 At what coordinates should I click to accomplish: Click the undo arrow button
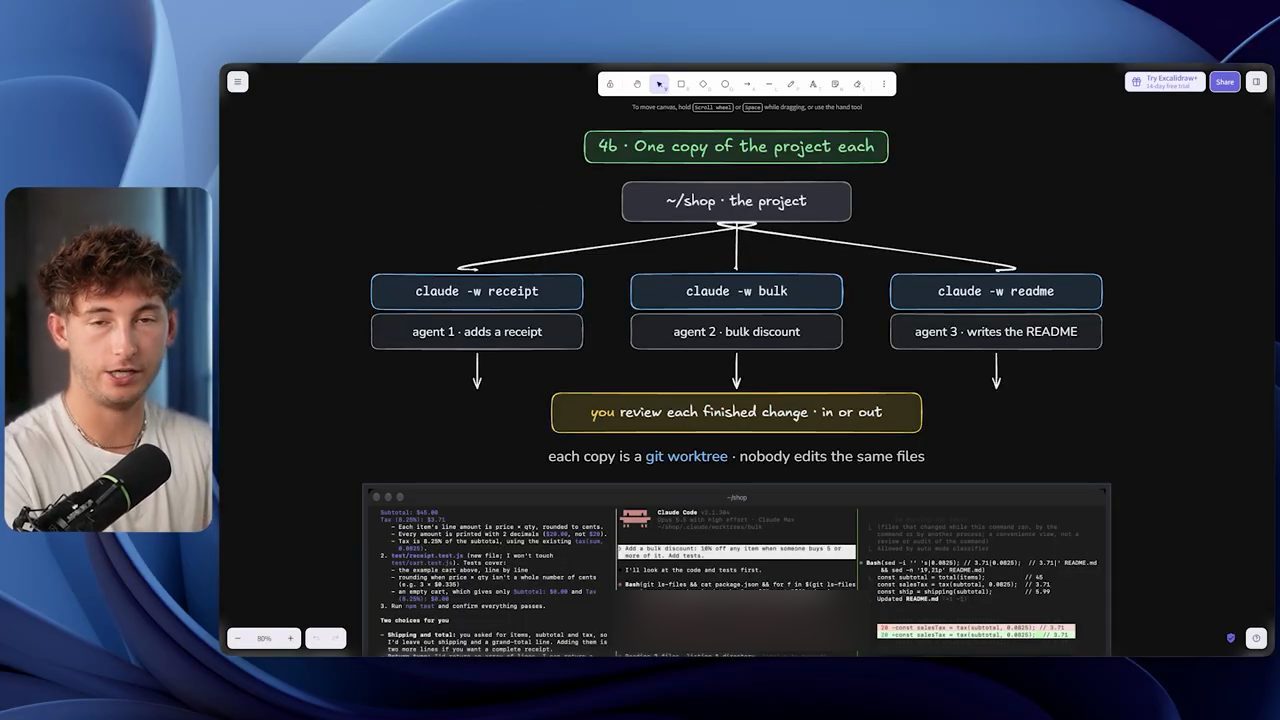(316, 638)
